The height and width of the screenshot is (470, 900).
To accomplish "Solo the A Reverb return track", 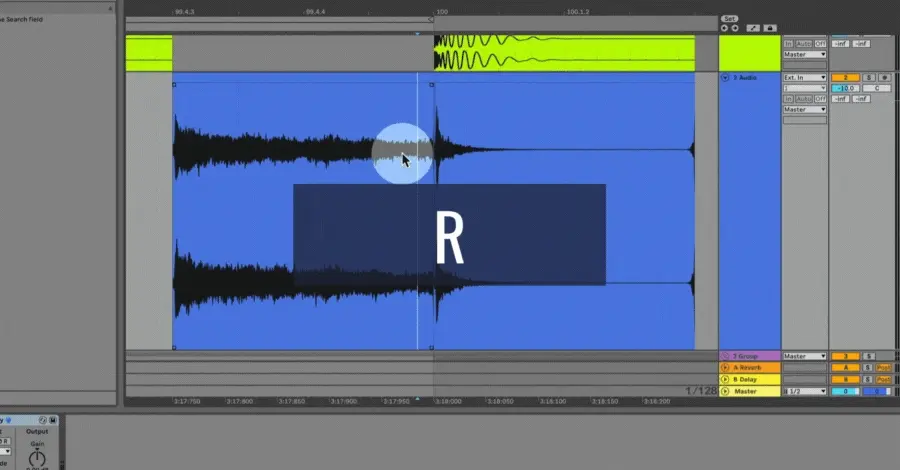I will 868,368.
